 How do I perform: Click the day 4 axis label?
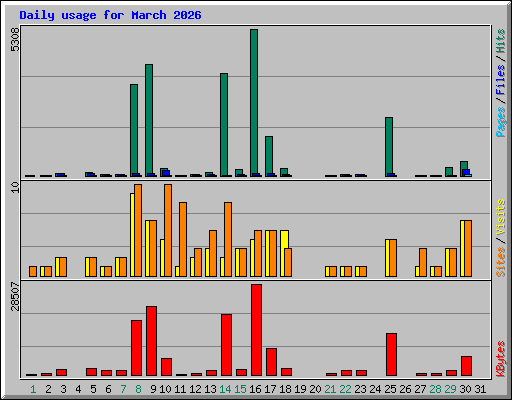pos(78,389)
